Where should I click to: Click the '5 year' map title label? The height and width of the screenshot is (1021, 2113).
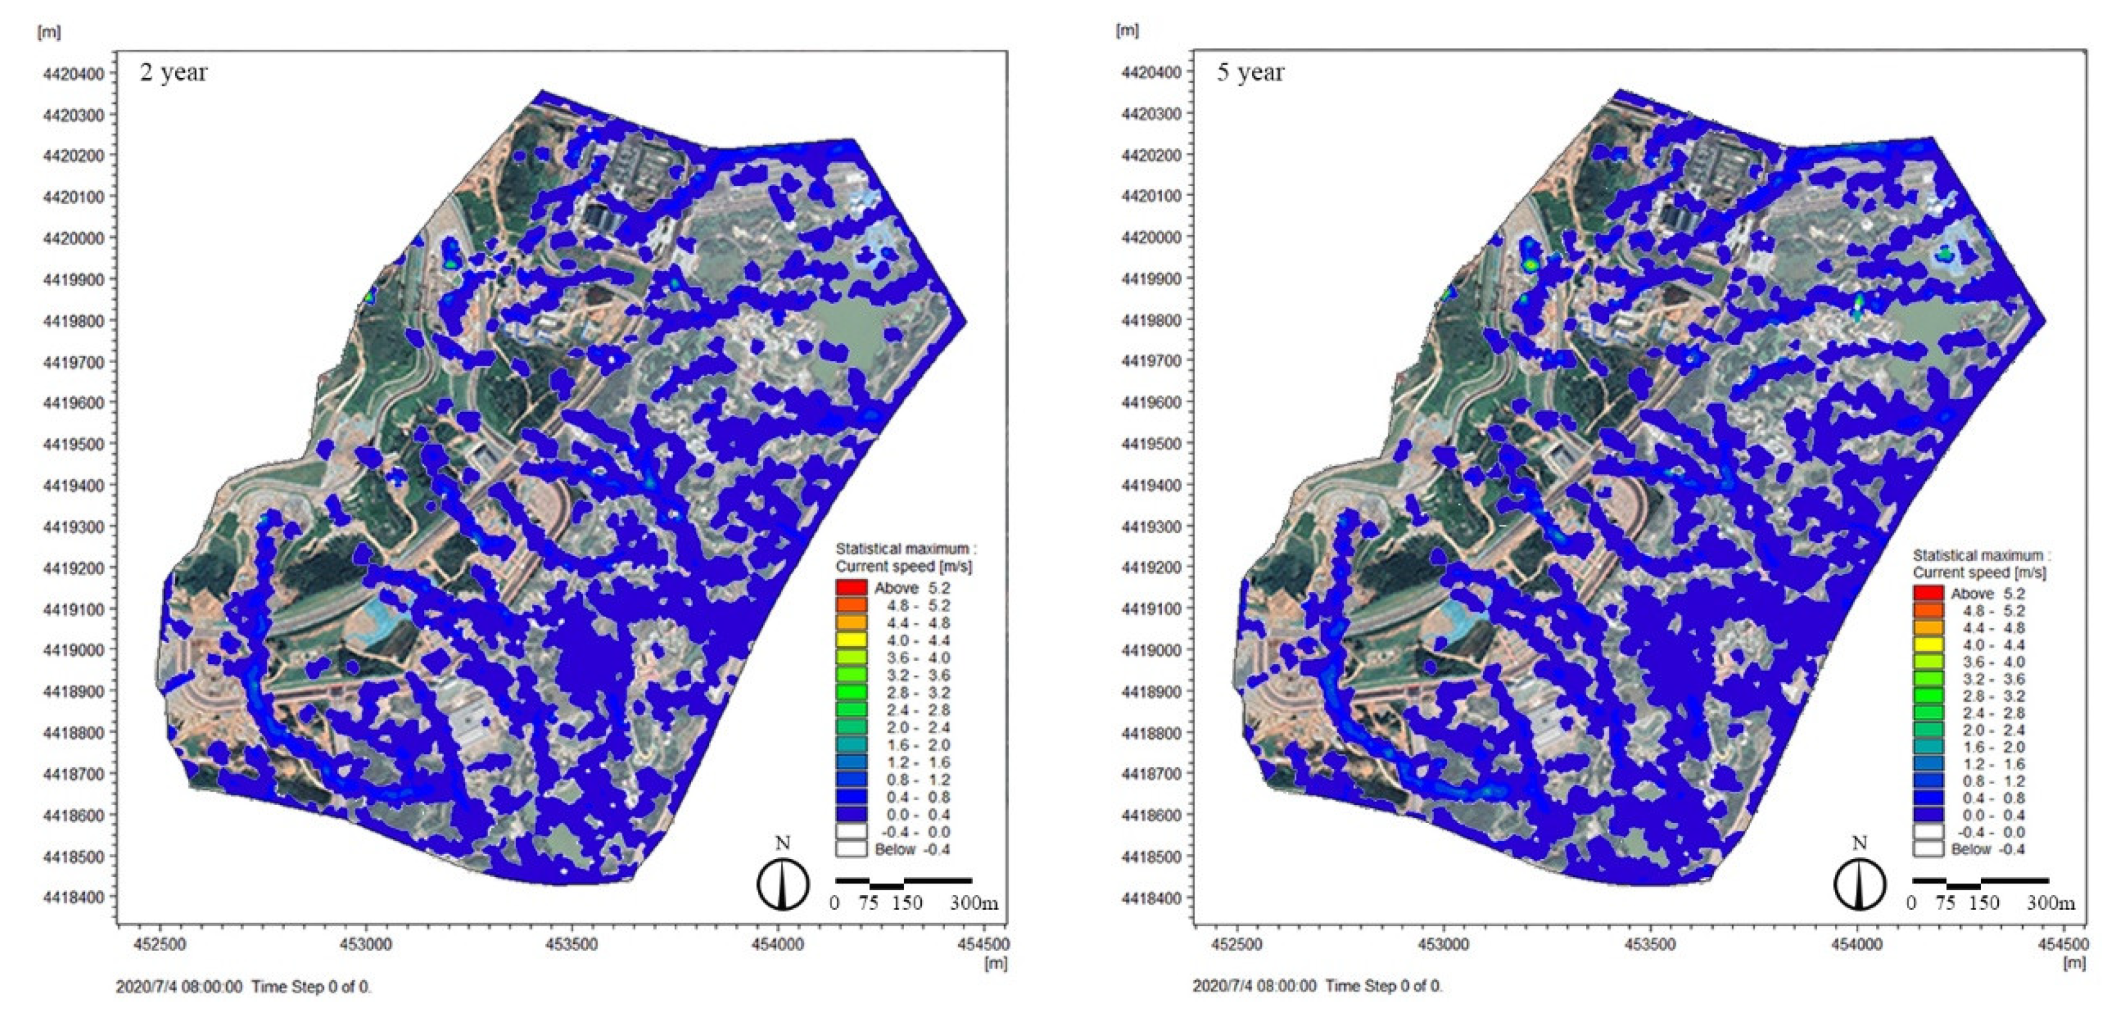point(1250,72)
